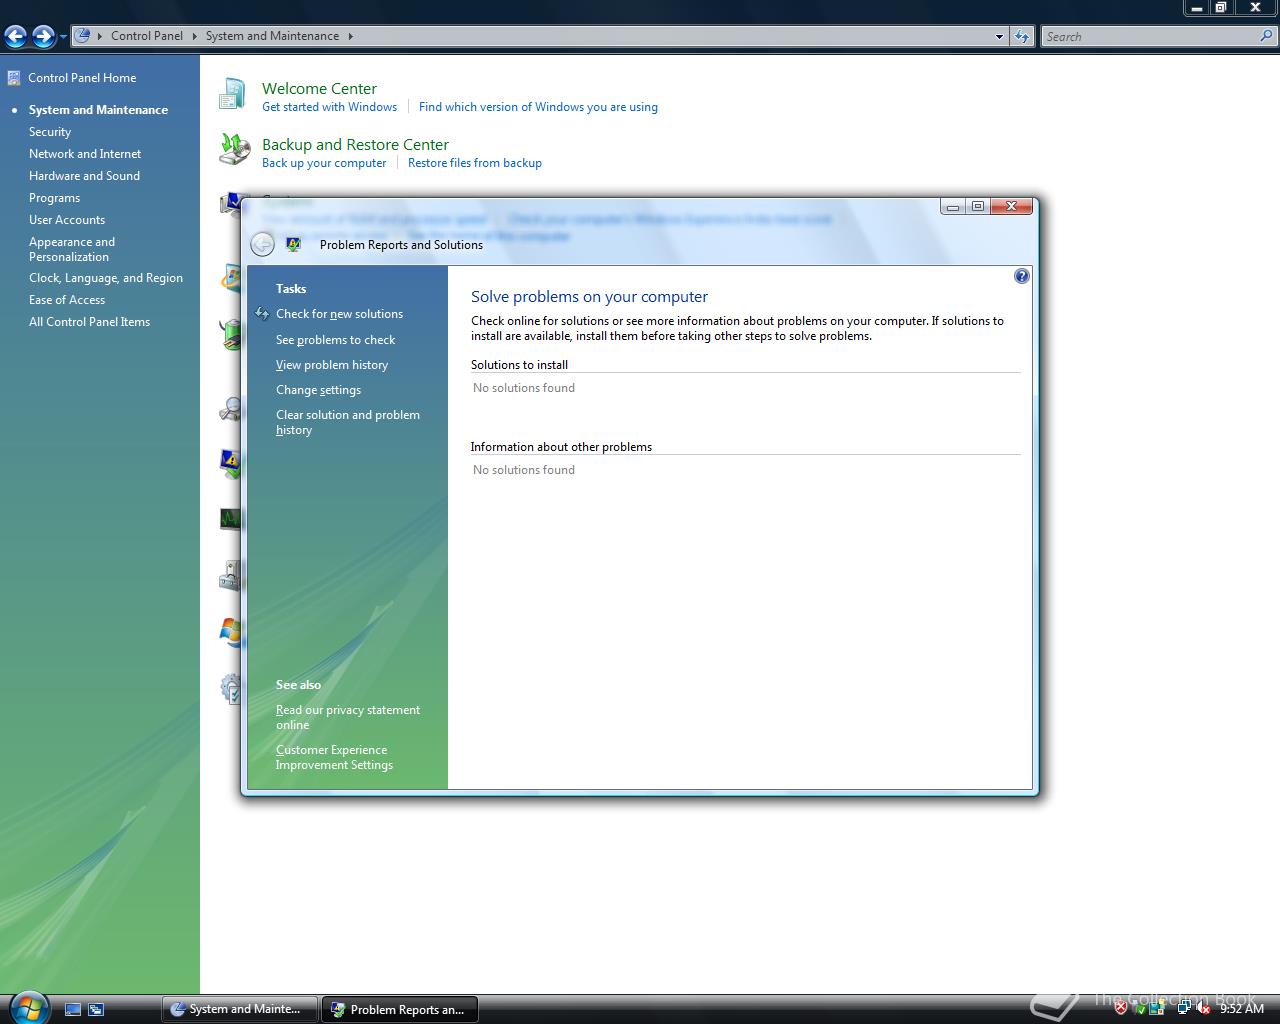The image size is (1280, 1024).
Task: Click the green check mark tray icon
Action: click(1140, 1009)
